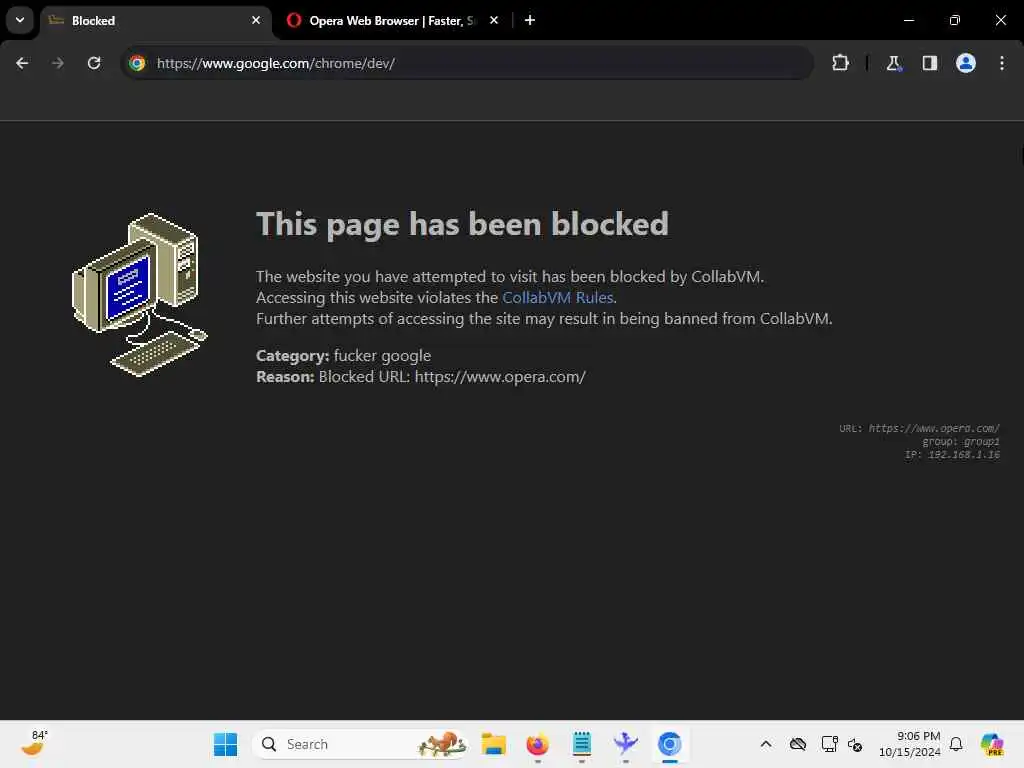Switch to Chrome Dev taskbar icon
The image size is (1024, 768).
pos(669,744)
